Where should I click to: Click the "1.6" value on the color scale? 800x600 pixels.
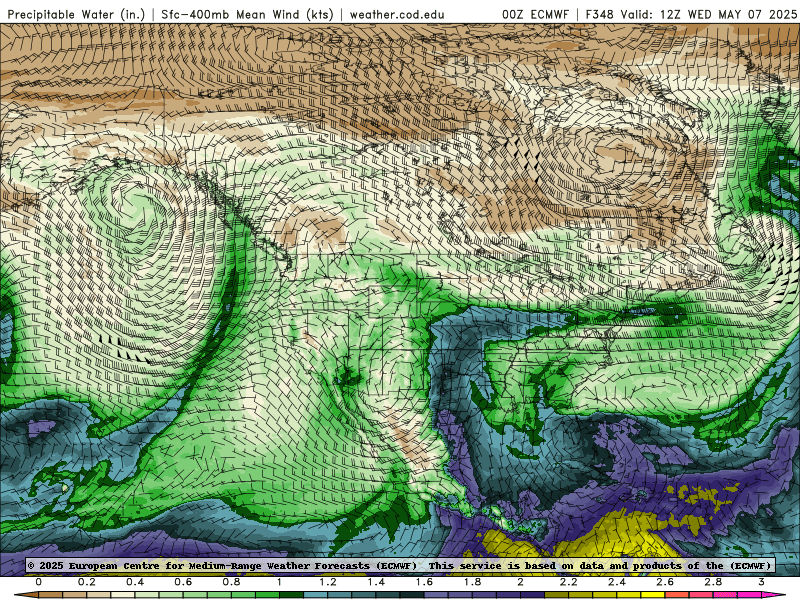click(424, 582)
